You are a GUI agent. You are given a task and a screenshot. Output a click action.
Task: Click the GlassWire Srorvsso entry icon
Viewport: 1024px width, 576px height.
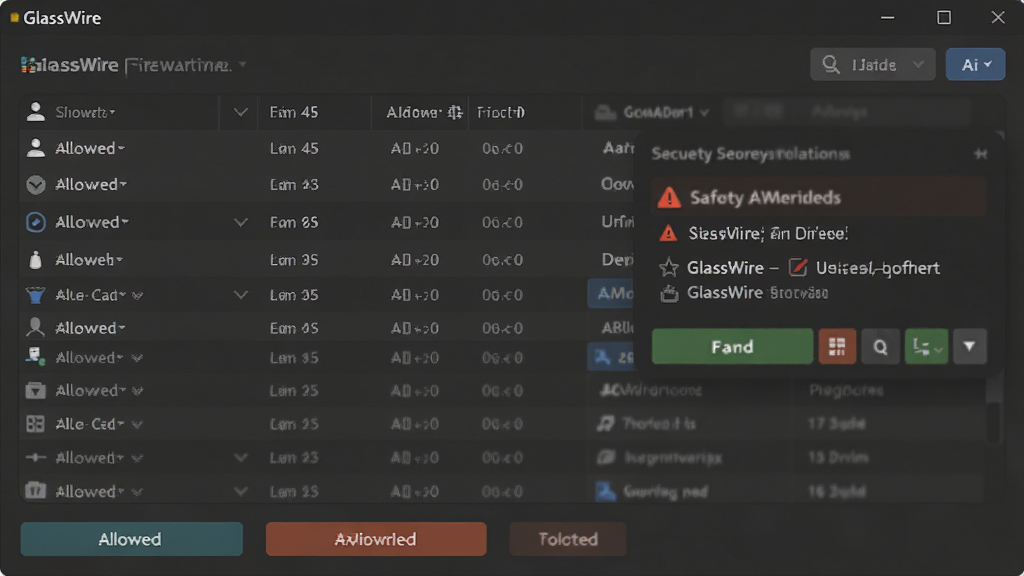coord(669,294)
